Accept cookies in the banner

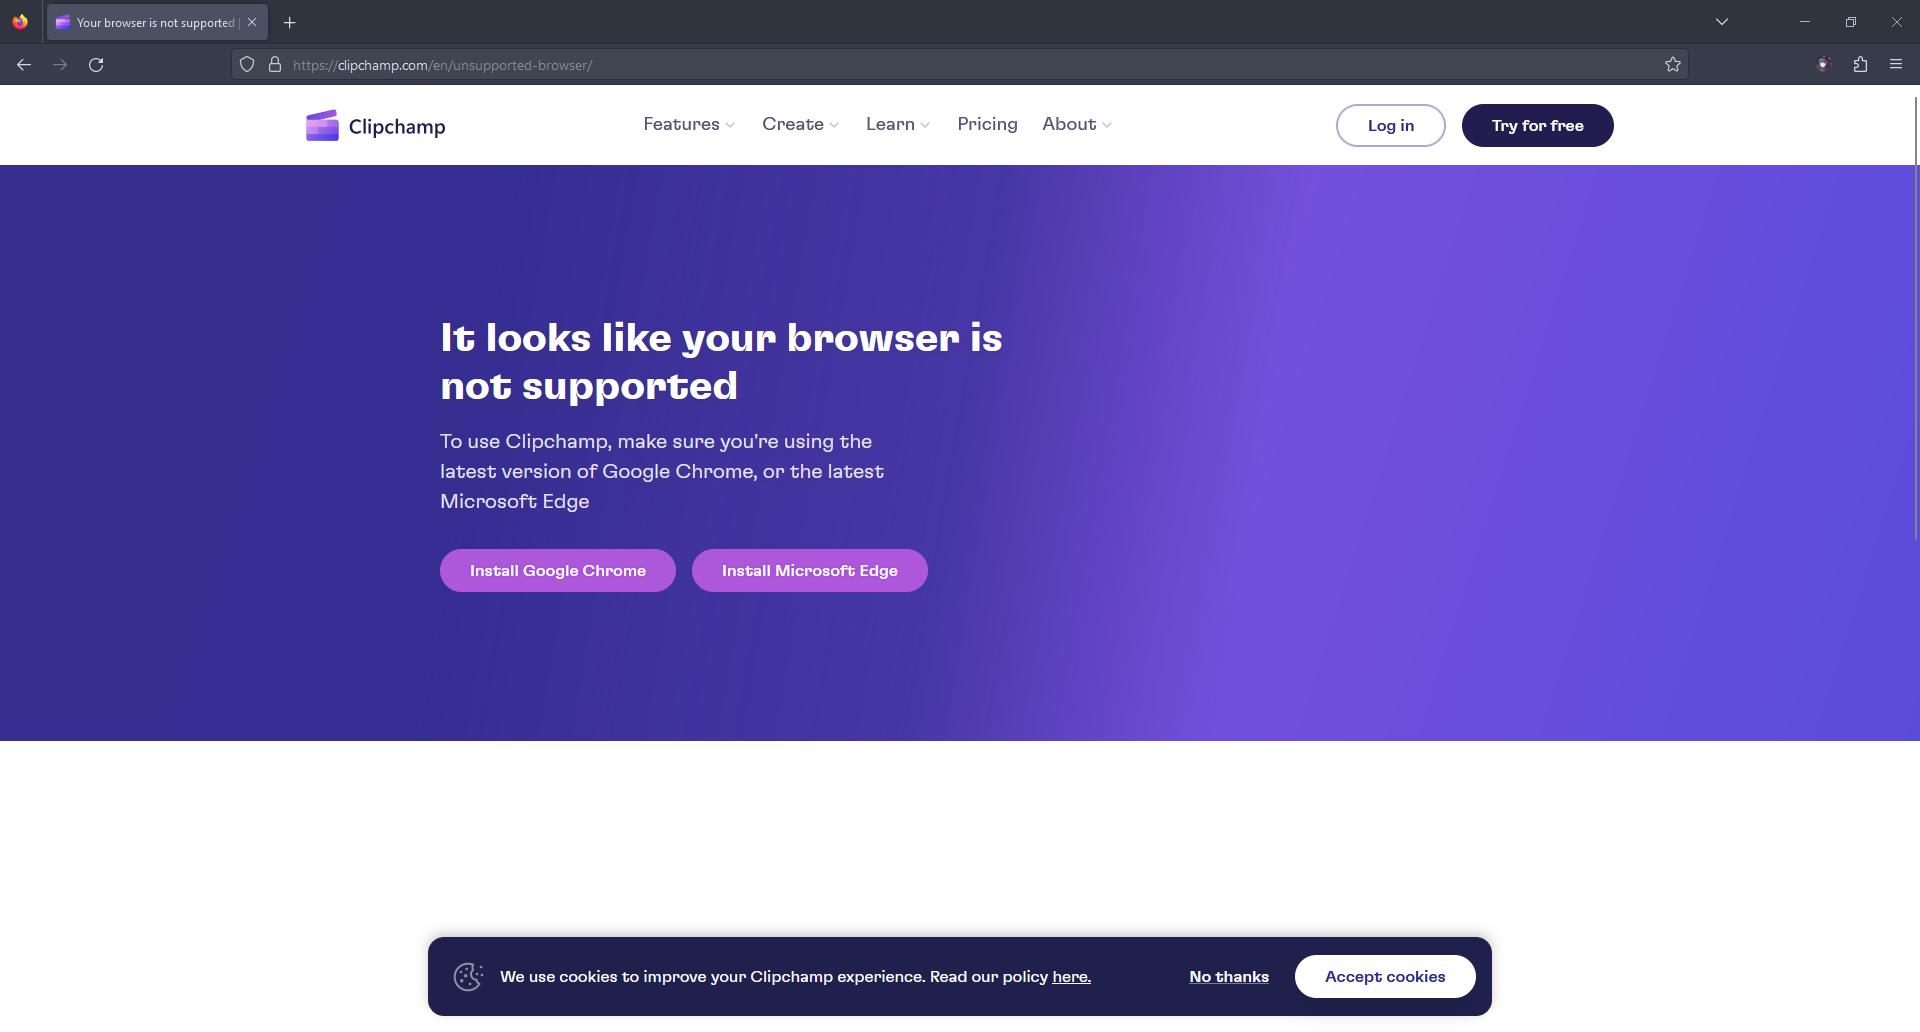[x=1385, y=976]
